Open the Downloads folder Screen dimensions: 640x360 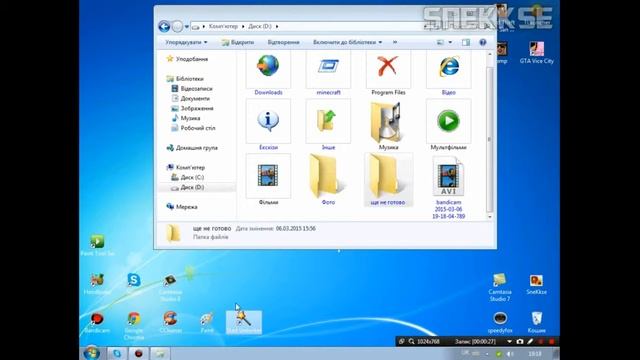click(x=268, y=73)
